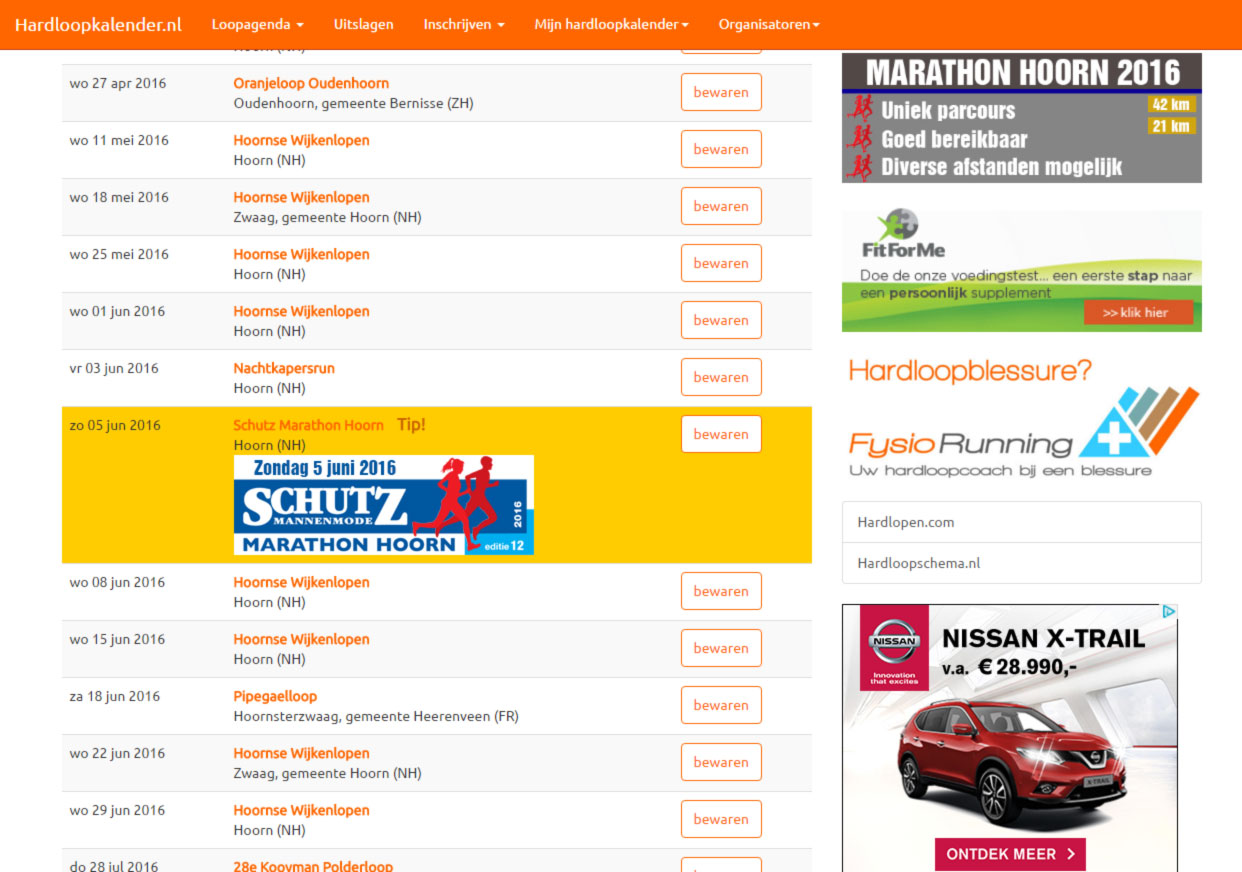The width and height of the screenshot is (1242, 872).
Task: Click the Schutz Marathon Hoorn banner image
Action: [383, 505]
